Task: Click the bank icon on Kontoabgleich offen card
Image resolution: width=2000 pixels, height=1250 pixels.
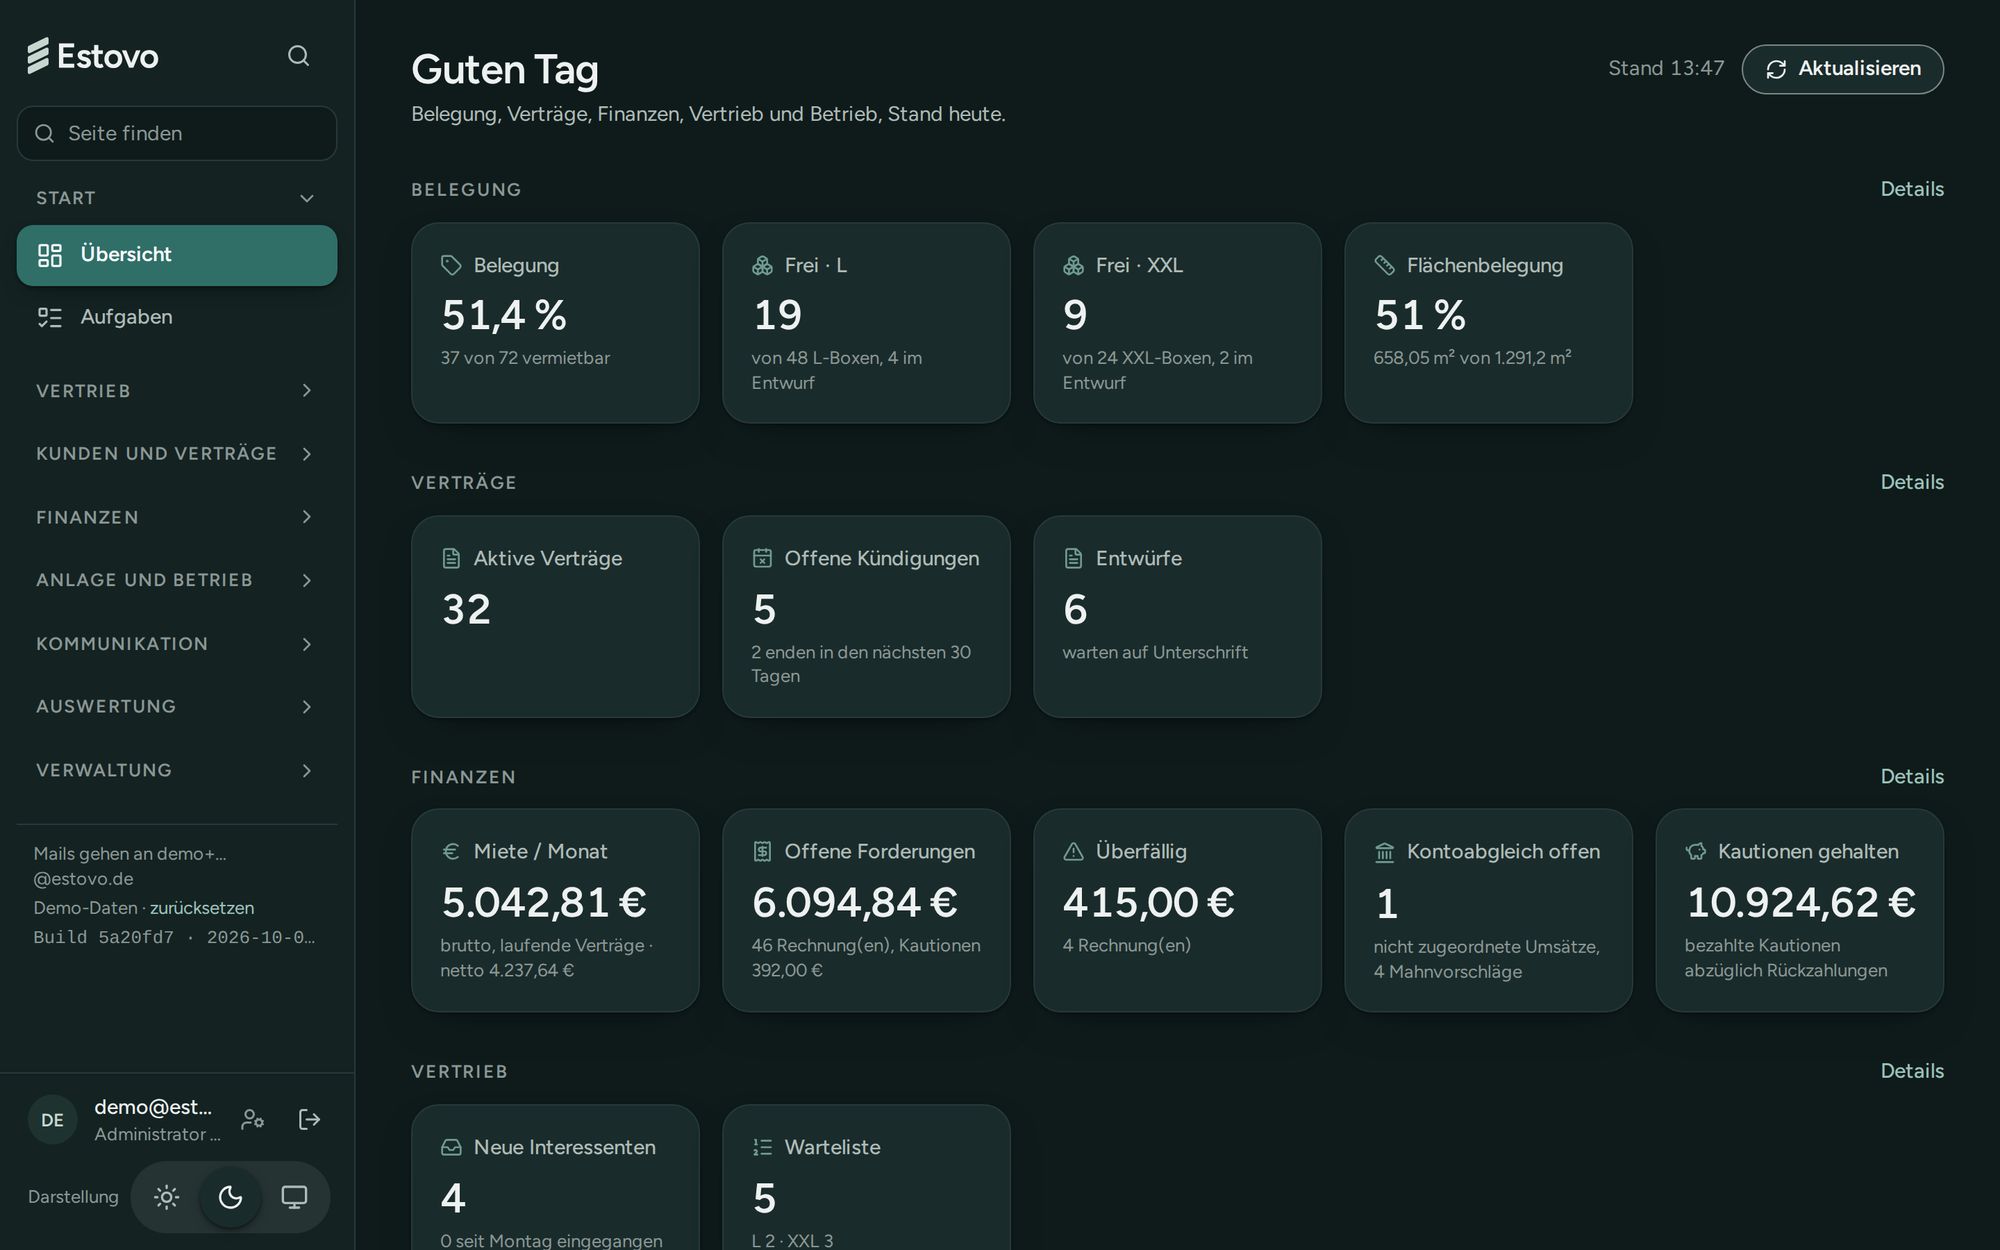Action: click(1384, 852)
